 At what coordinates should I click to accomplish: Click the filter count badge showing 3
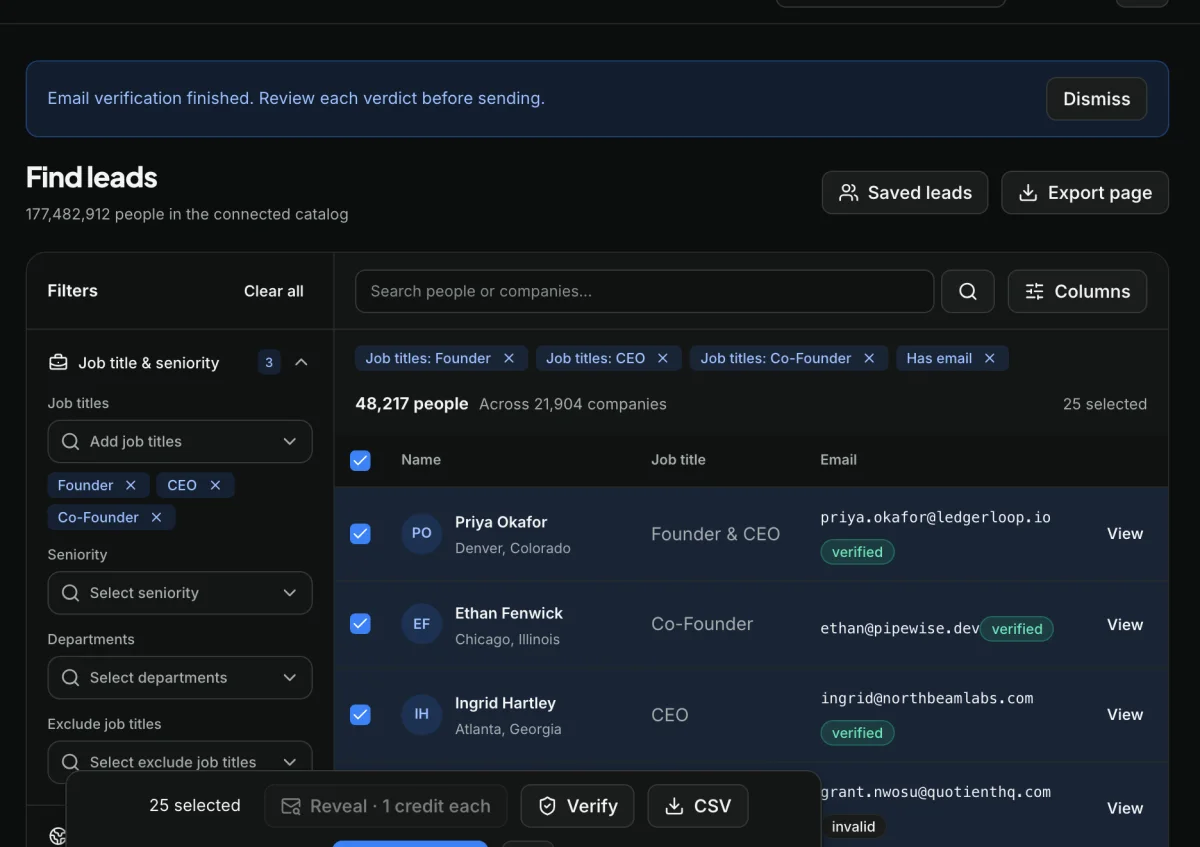coord(269,362)
